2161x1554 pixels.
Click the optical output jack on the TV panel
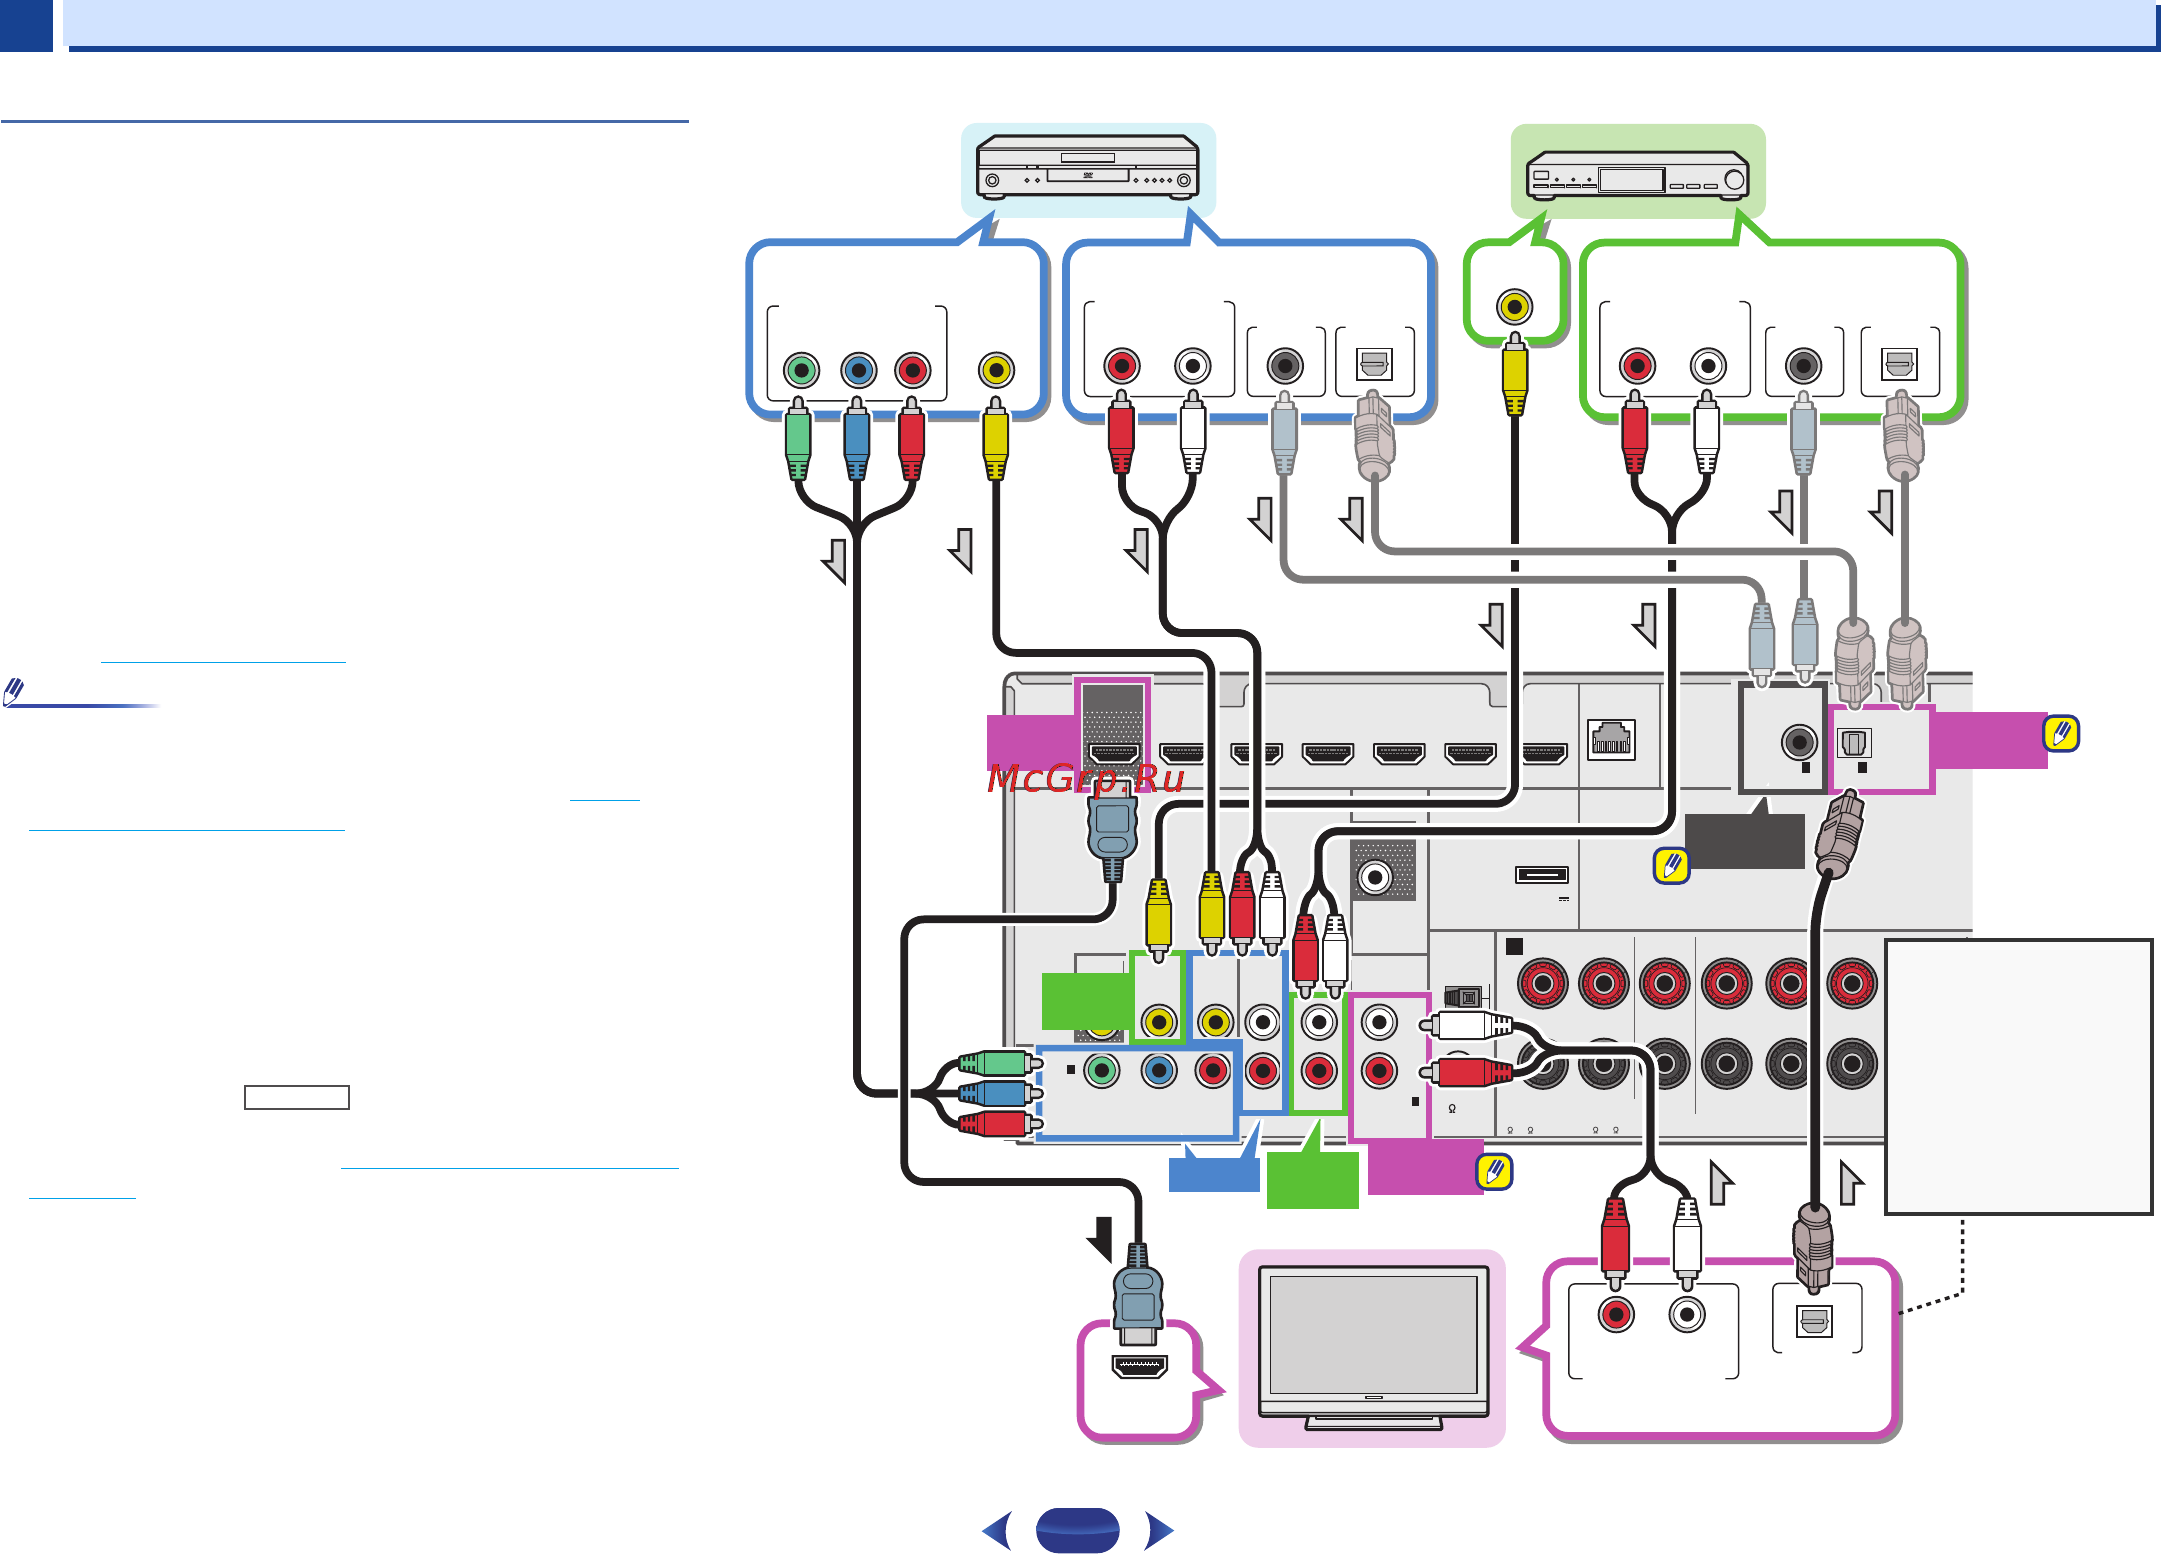(1814, 1321)
